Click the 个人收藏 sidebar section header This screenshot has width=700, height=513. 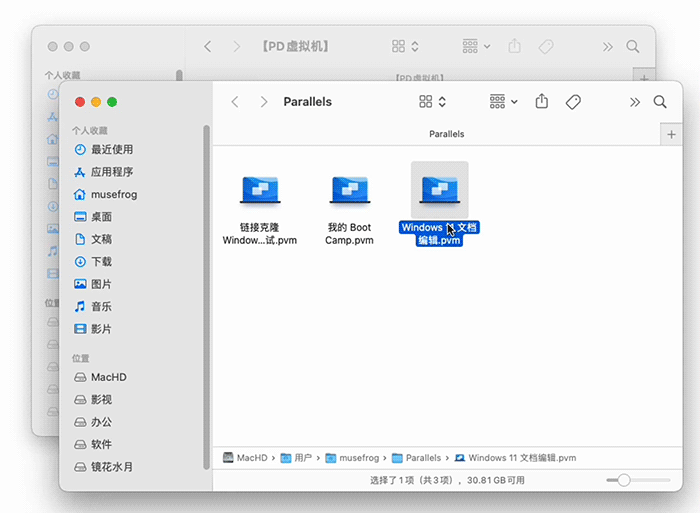(90, 130)
